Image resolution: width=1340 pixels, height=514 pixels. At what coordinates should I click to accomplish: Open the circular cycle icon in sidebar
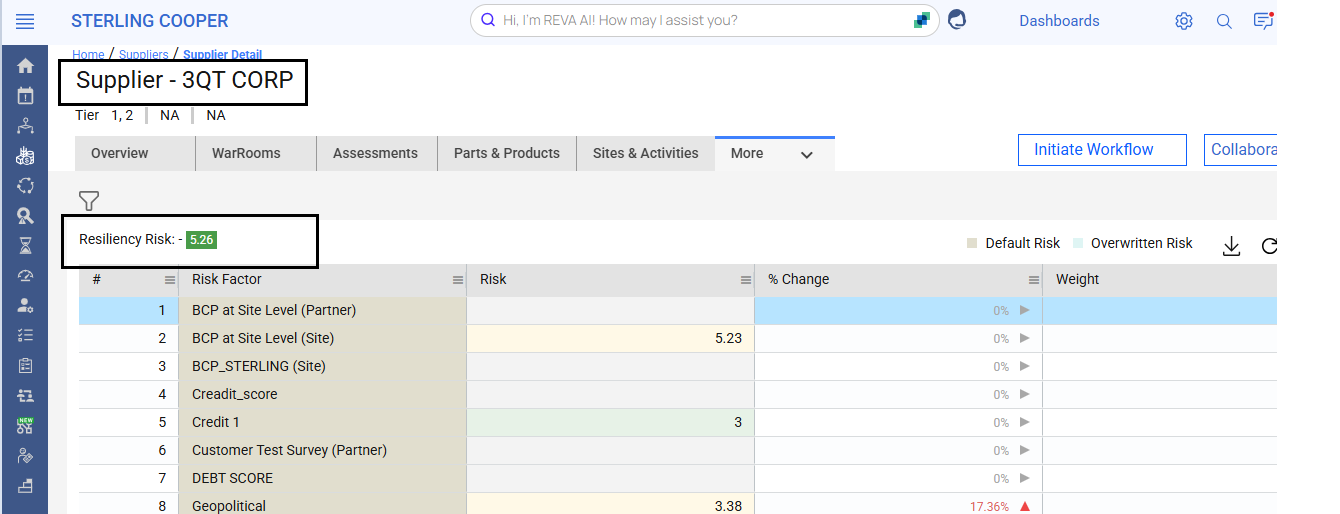pos(25,186)
